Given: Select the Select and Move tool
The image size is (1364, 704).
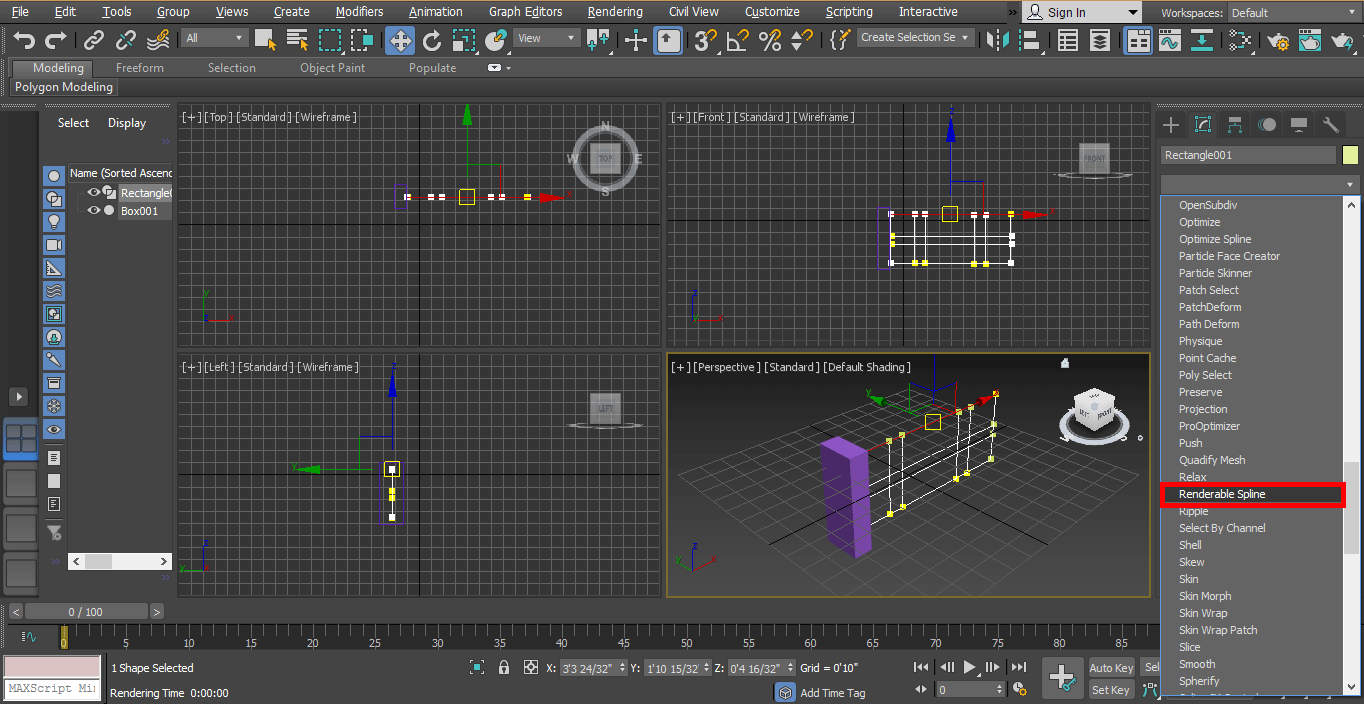Looking at the screenshot, I should pyautogui.click(x=398, y=41).
